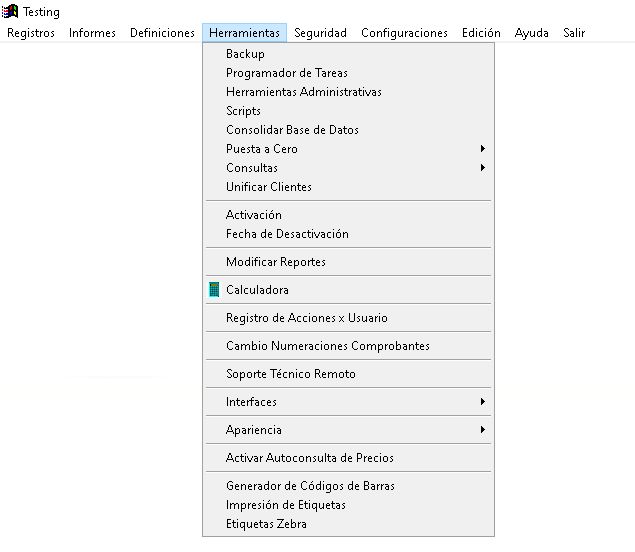
Task: Open Programador de Tareas
Action: (287, 73)
